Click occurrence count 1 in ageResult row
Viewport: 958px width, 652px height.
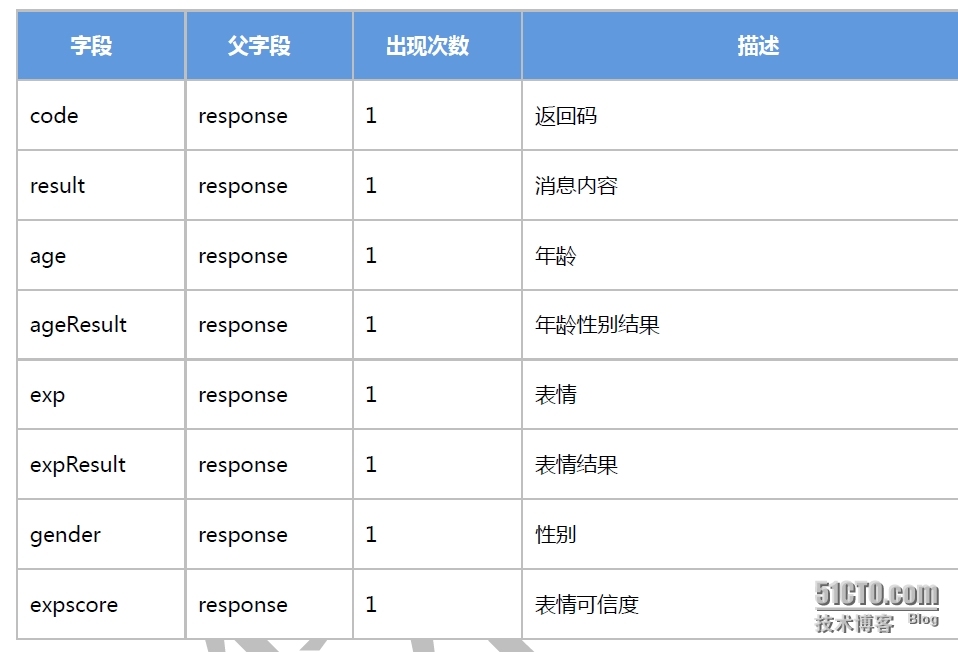coord(371,324)
